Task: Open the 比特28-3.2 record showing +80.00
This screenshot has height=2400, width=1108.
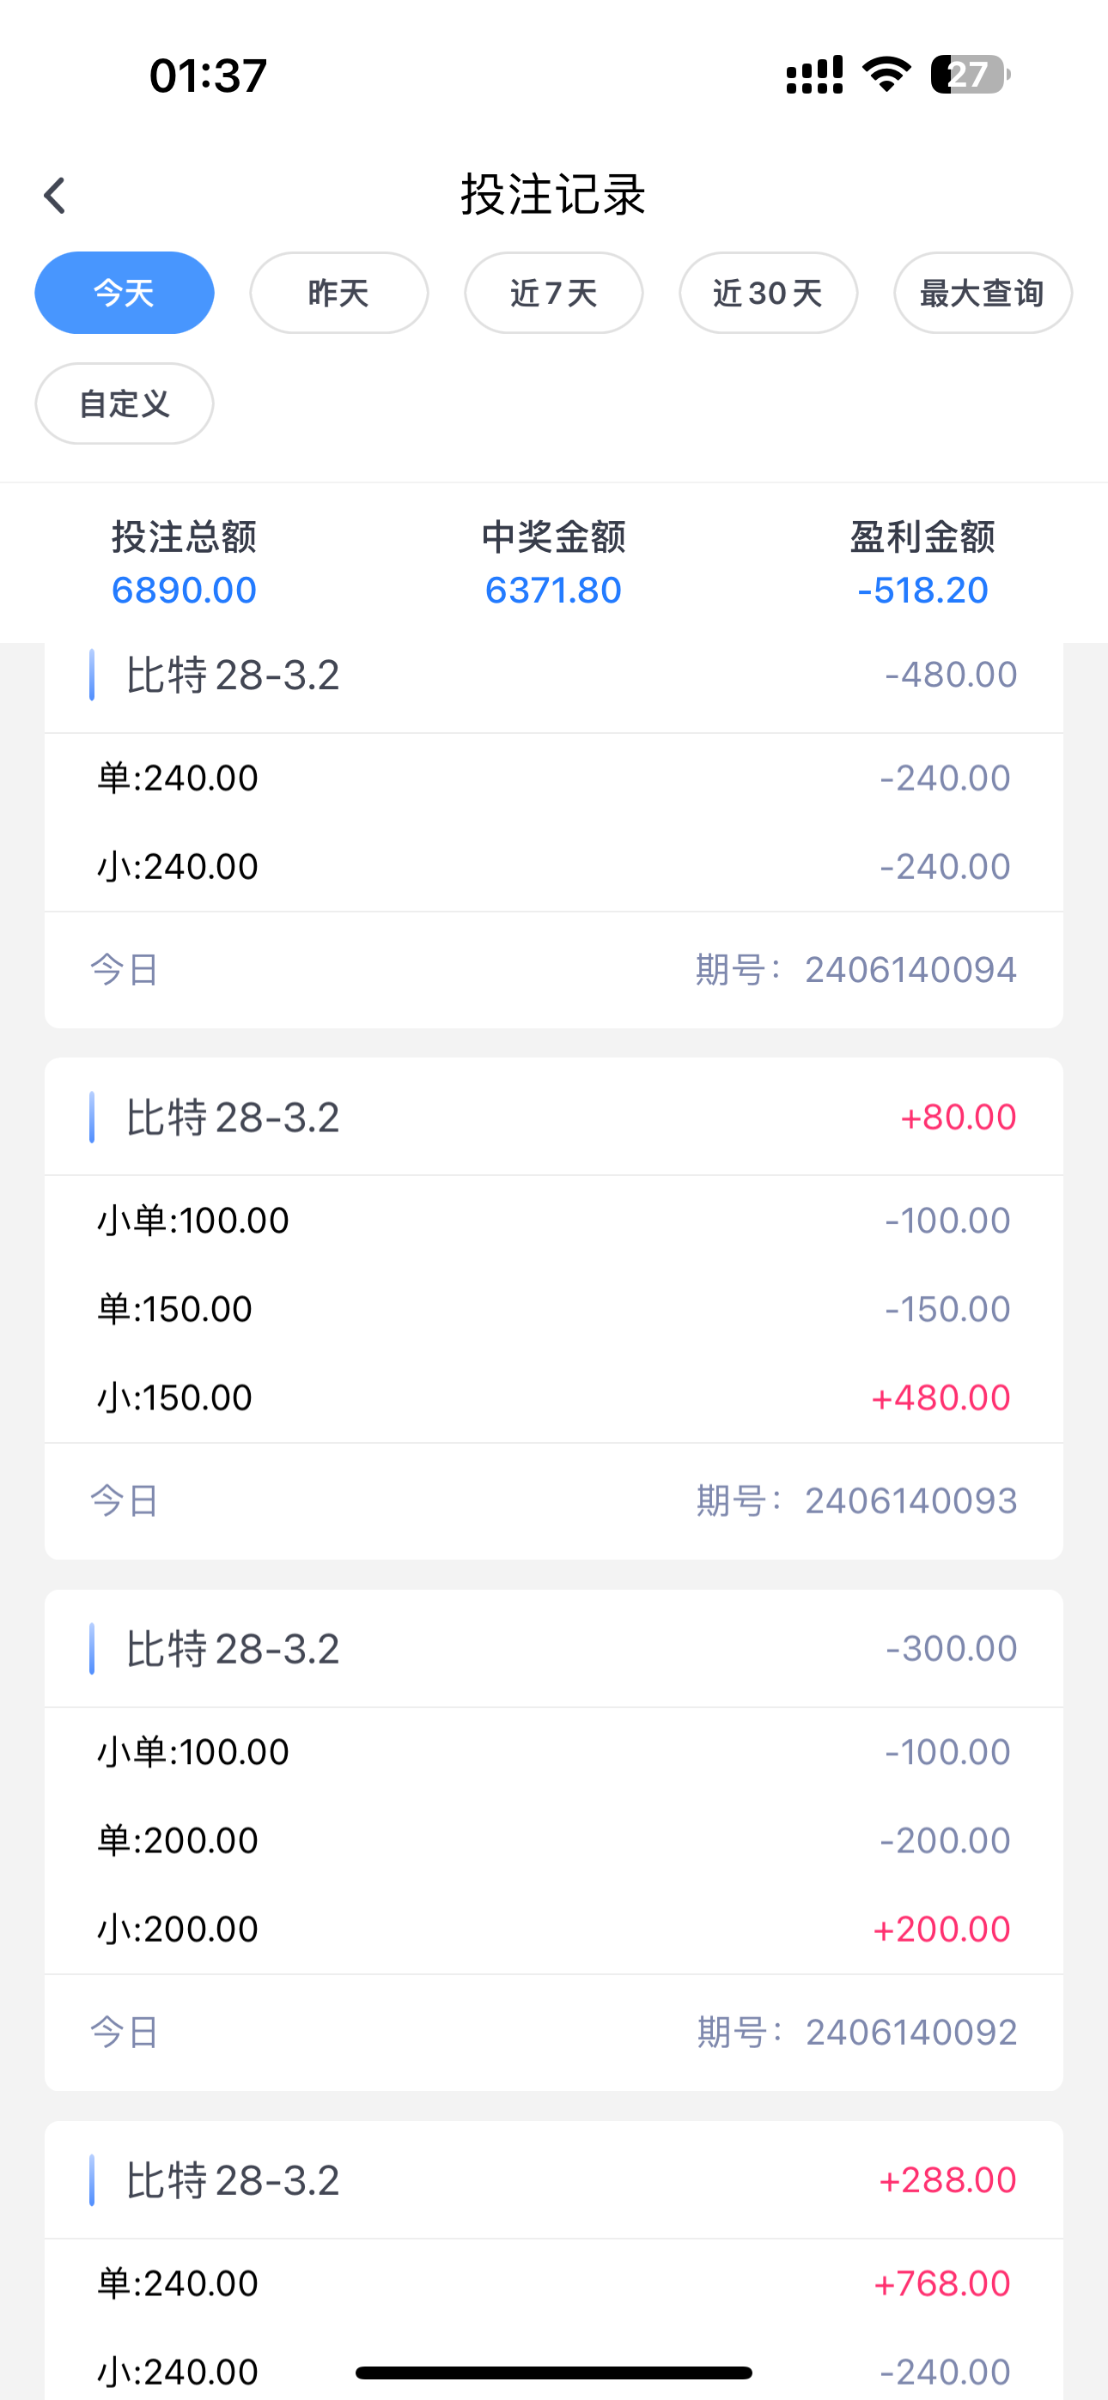Action: [x=553, y=1117]
